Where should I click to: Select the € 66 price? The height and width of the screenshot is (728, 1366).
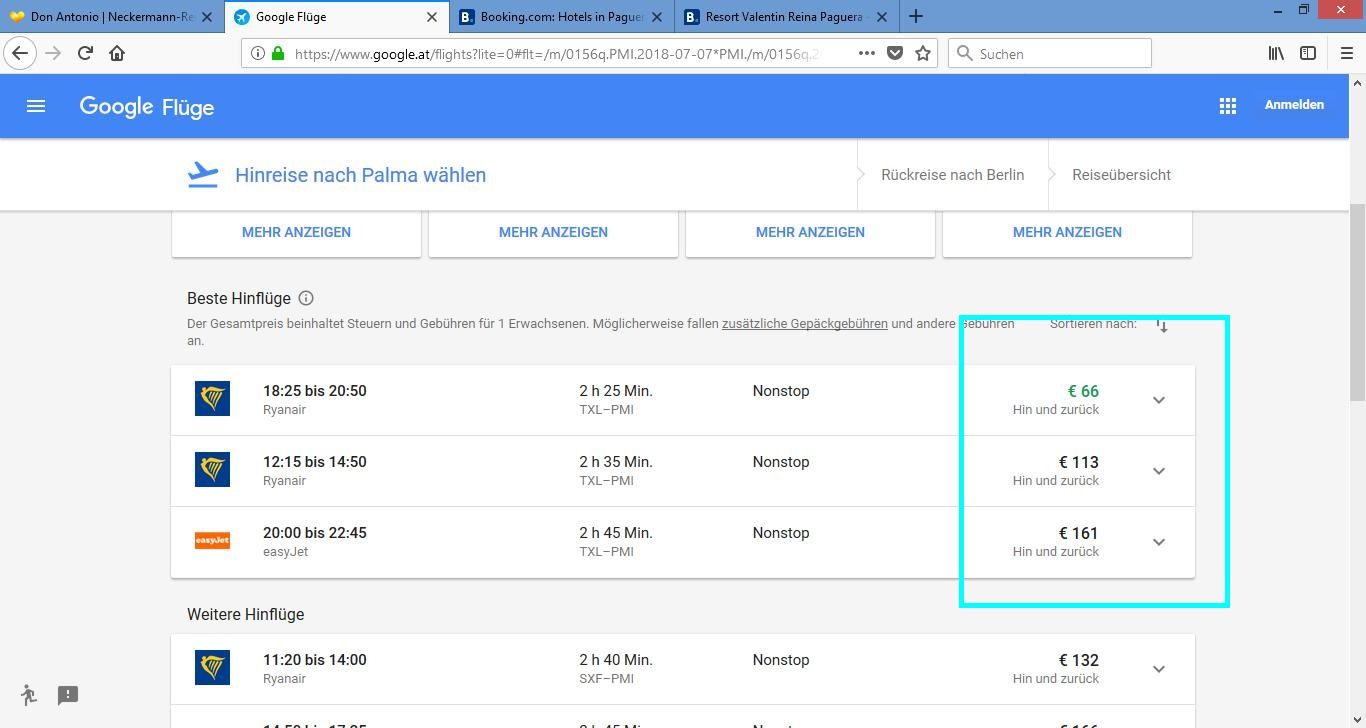(x=1083, y=391)
